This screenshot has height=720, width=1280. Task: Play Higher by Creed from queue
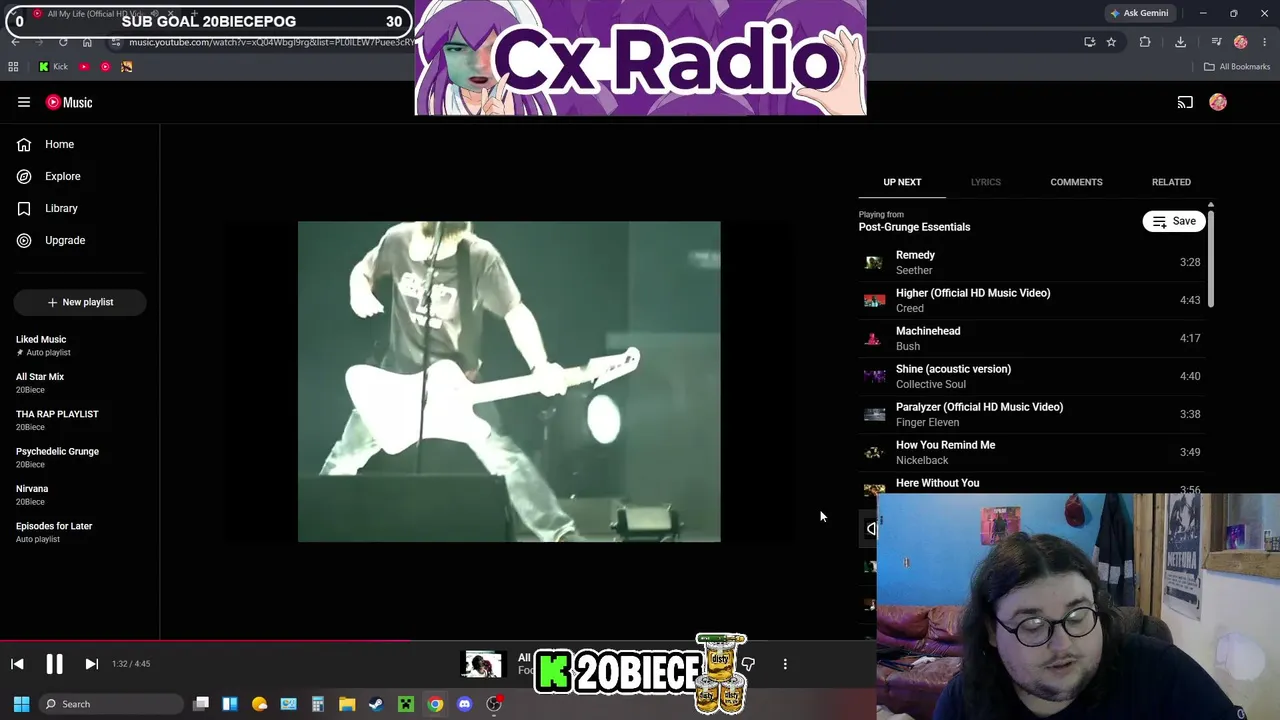pyautogui.click(x=1032, y=300)
